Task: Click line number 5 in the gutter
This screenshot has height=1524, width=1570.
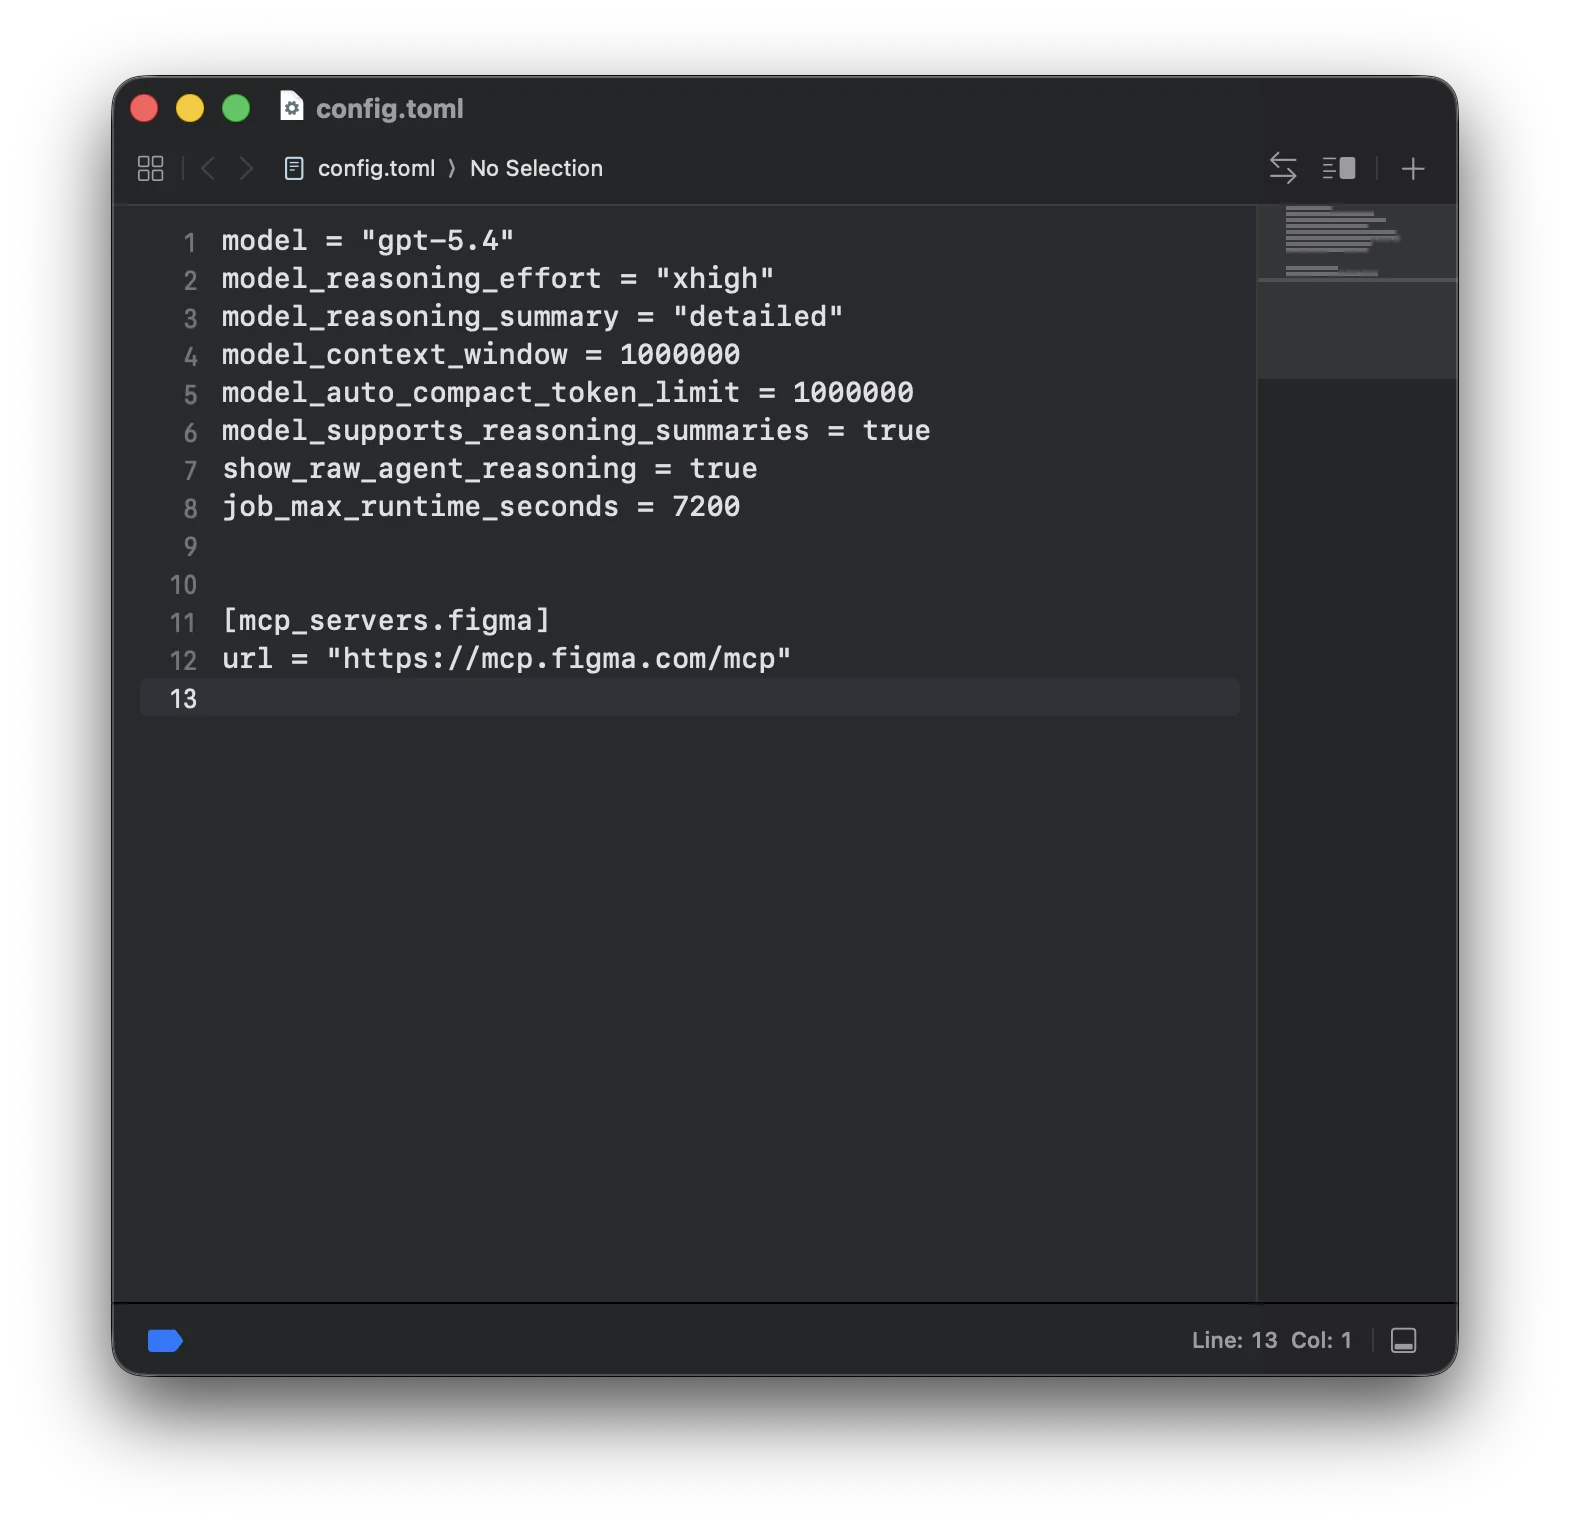Action: pos(190,394)
